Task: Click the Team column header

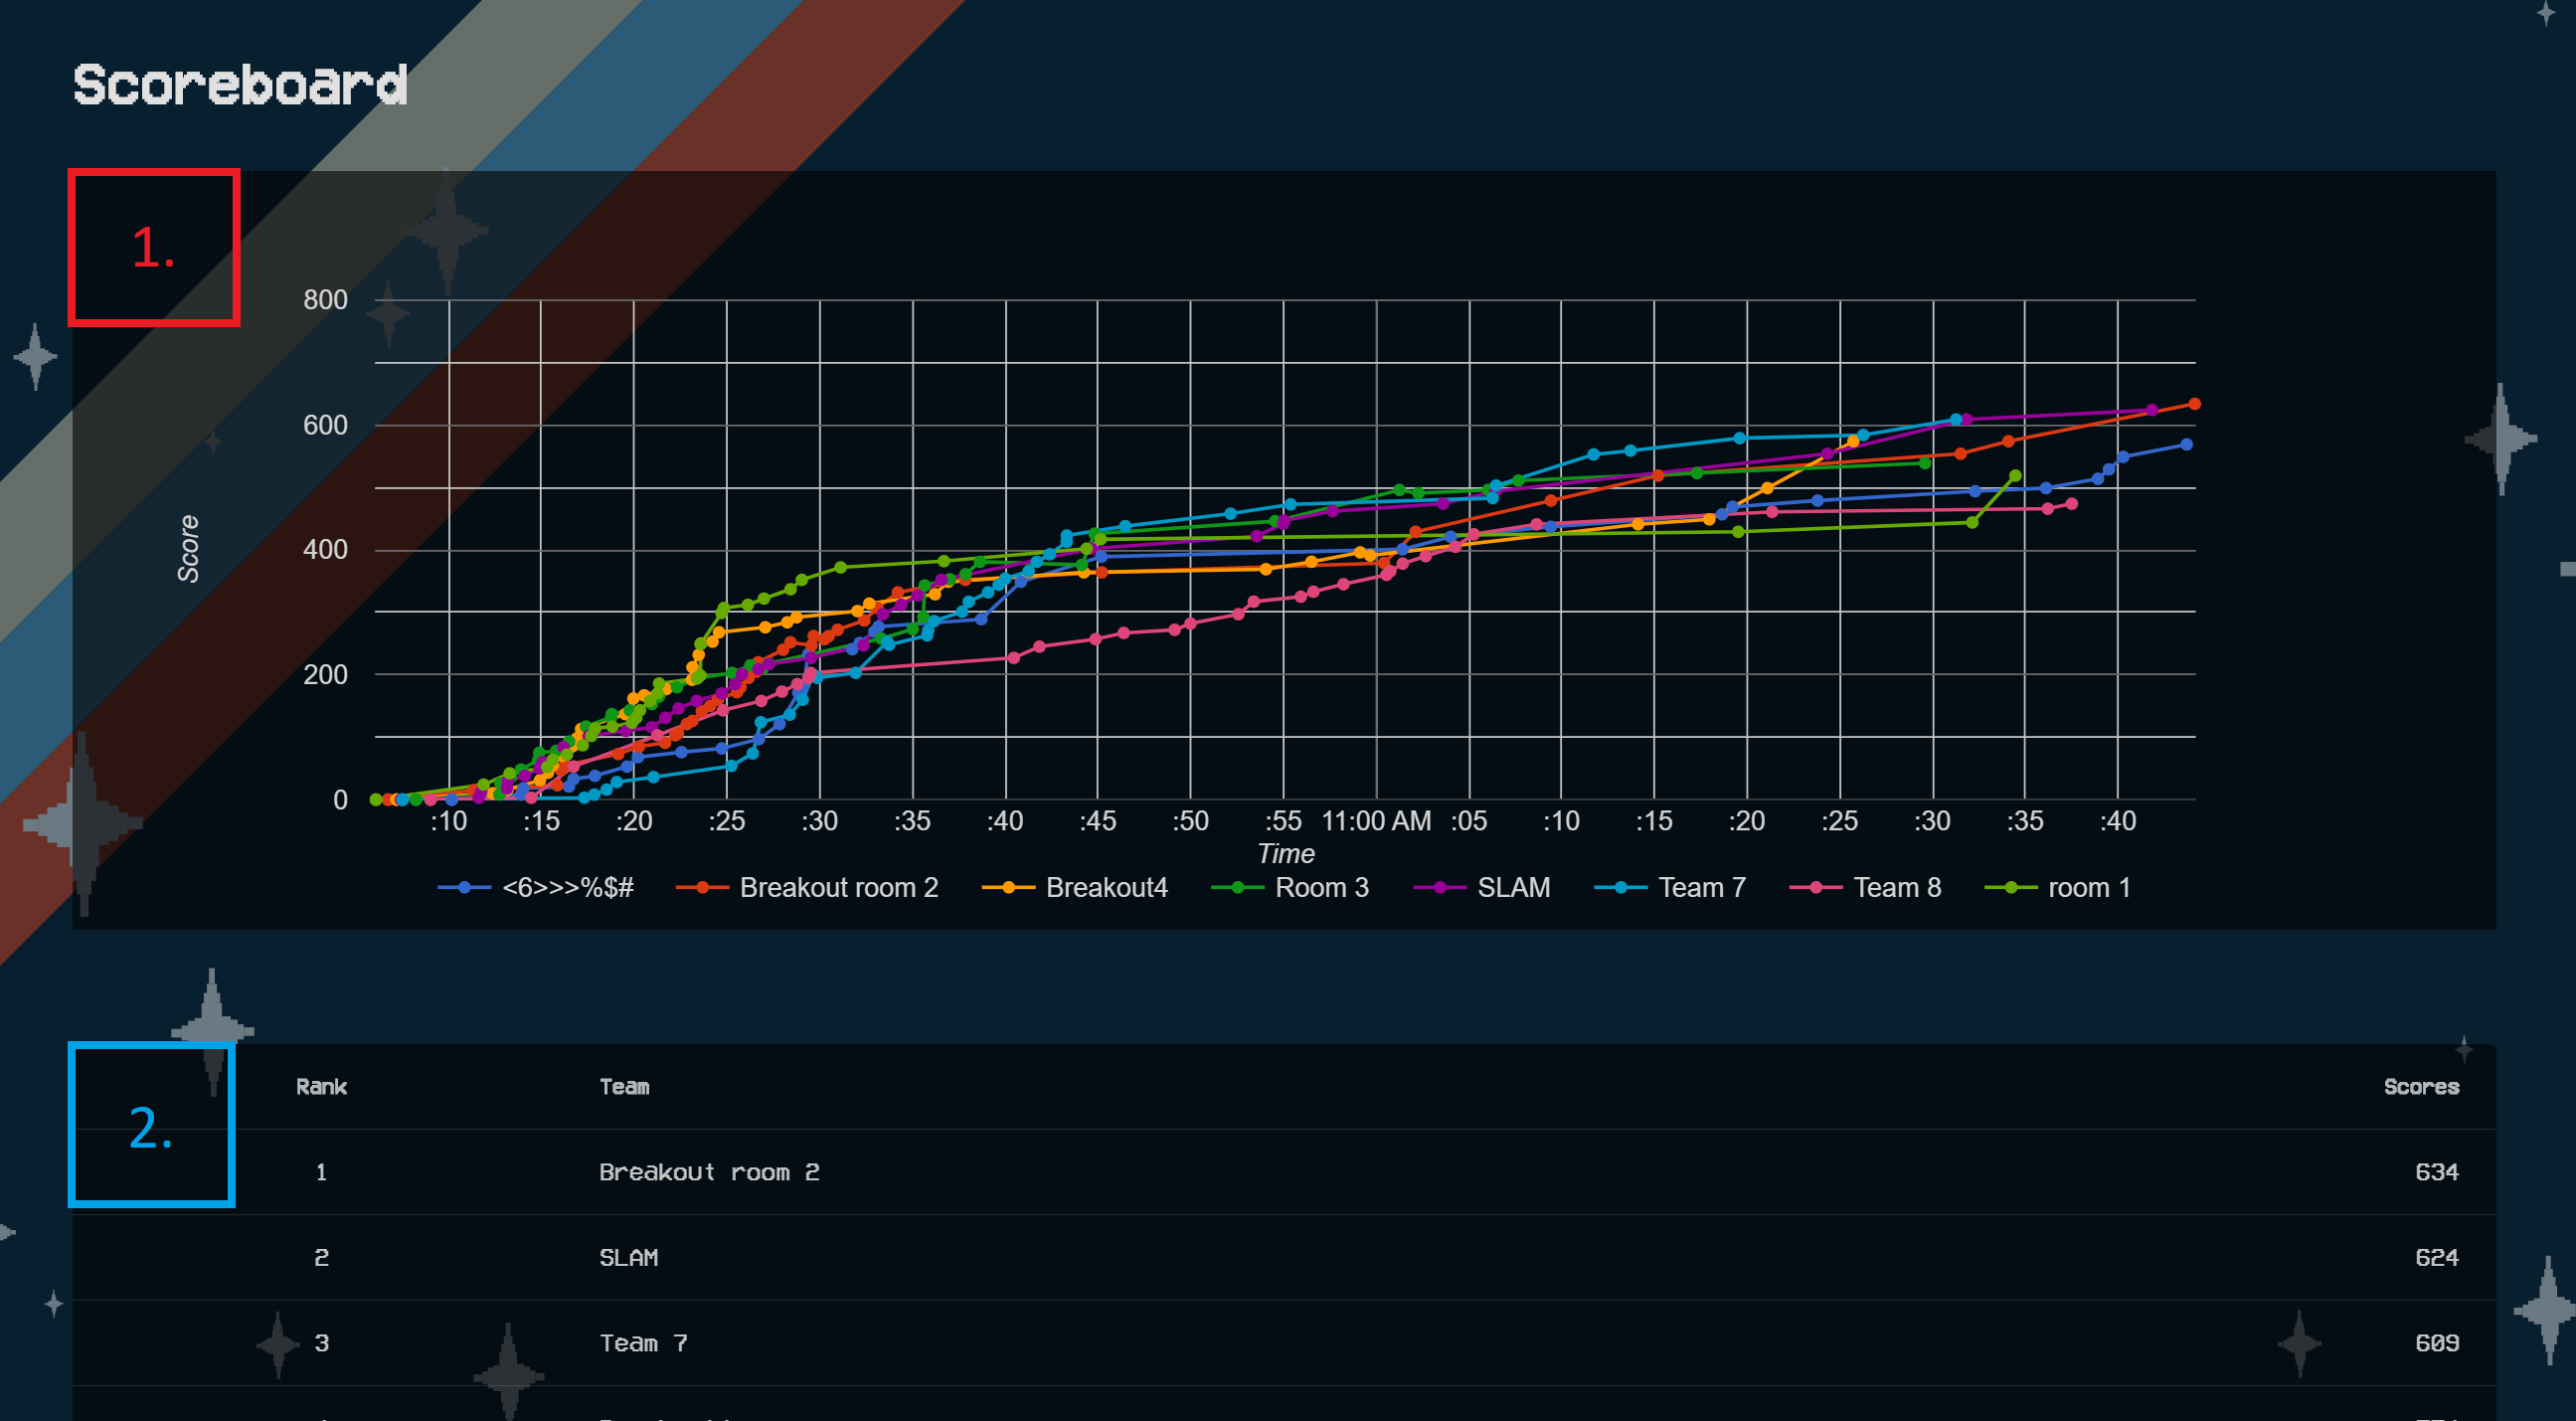Action: 624,1087
